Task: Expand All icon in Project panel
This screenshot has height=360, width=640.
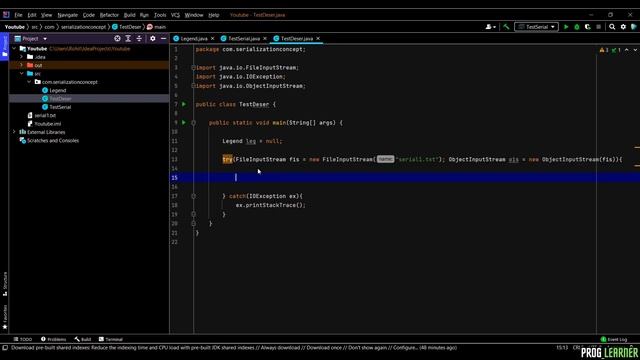Action: coord(128,38)
